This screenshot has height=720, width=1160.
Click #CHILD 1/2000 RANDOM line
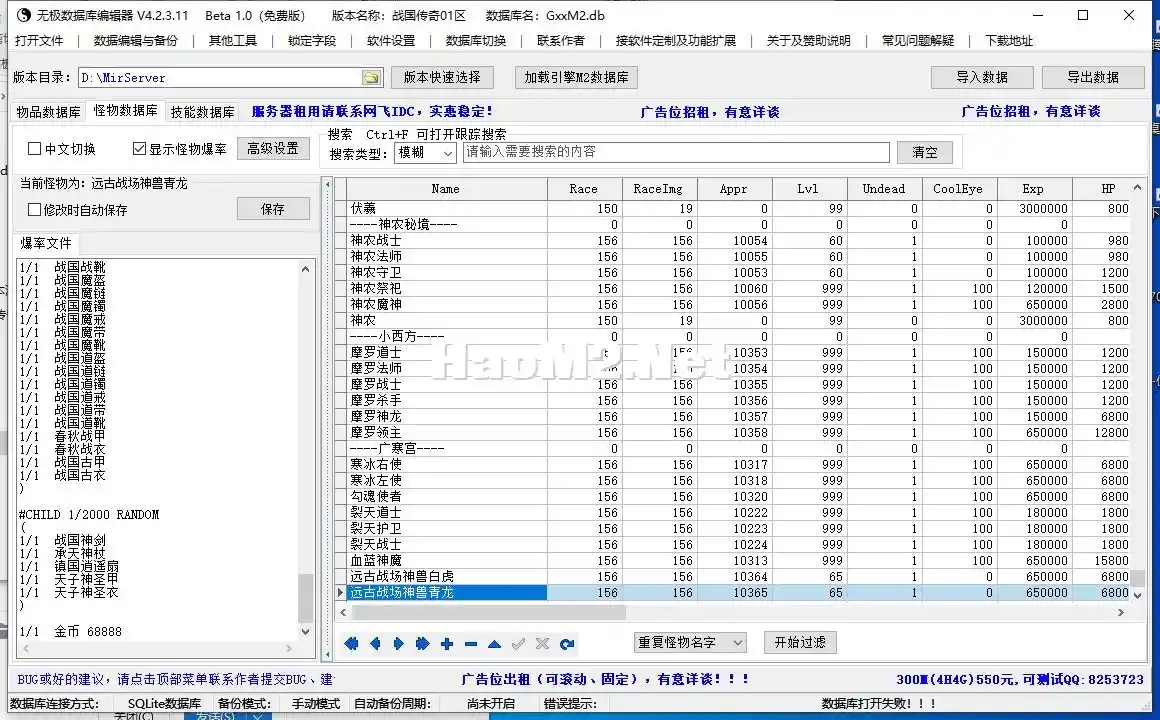pos(89,514)
